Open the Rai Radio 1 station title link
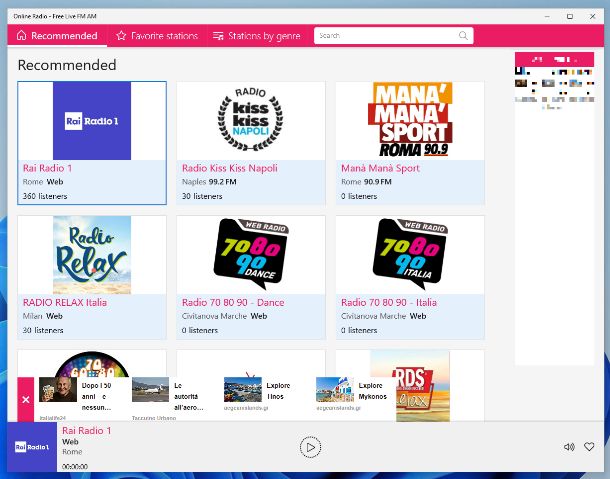 coord(47,168)
